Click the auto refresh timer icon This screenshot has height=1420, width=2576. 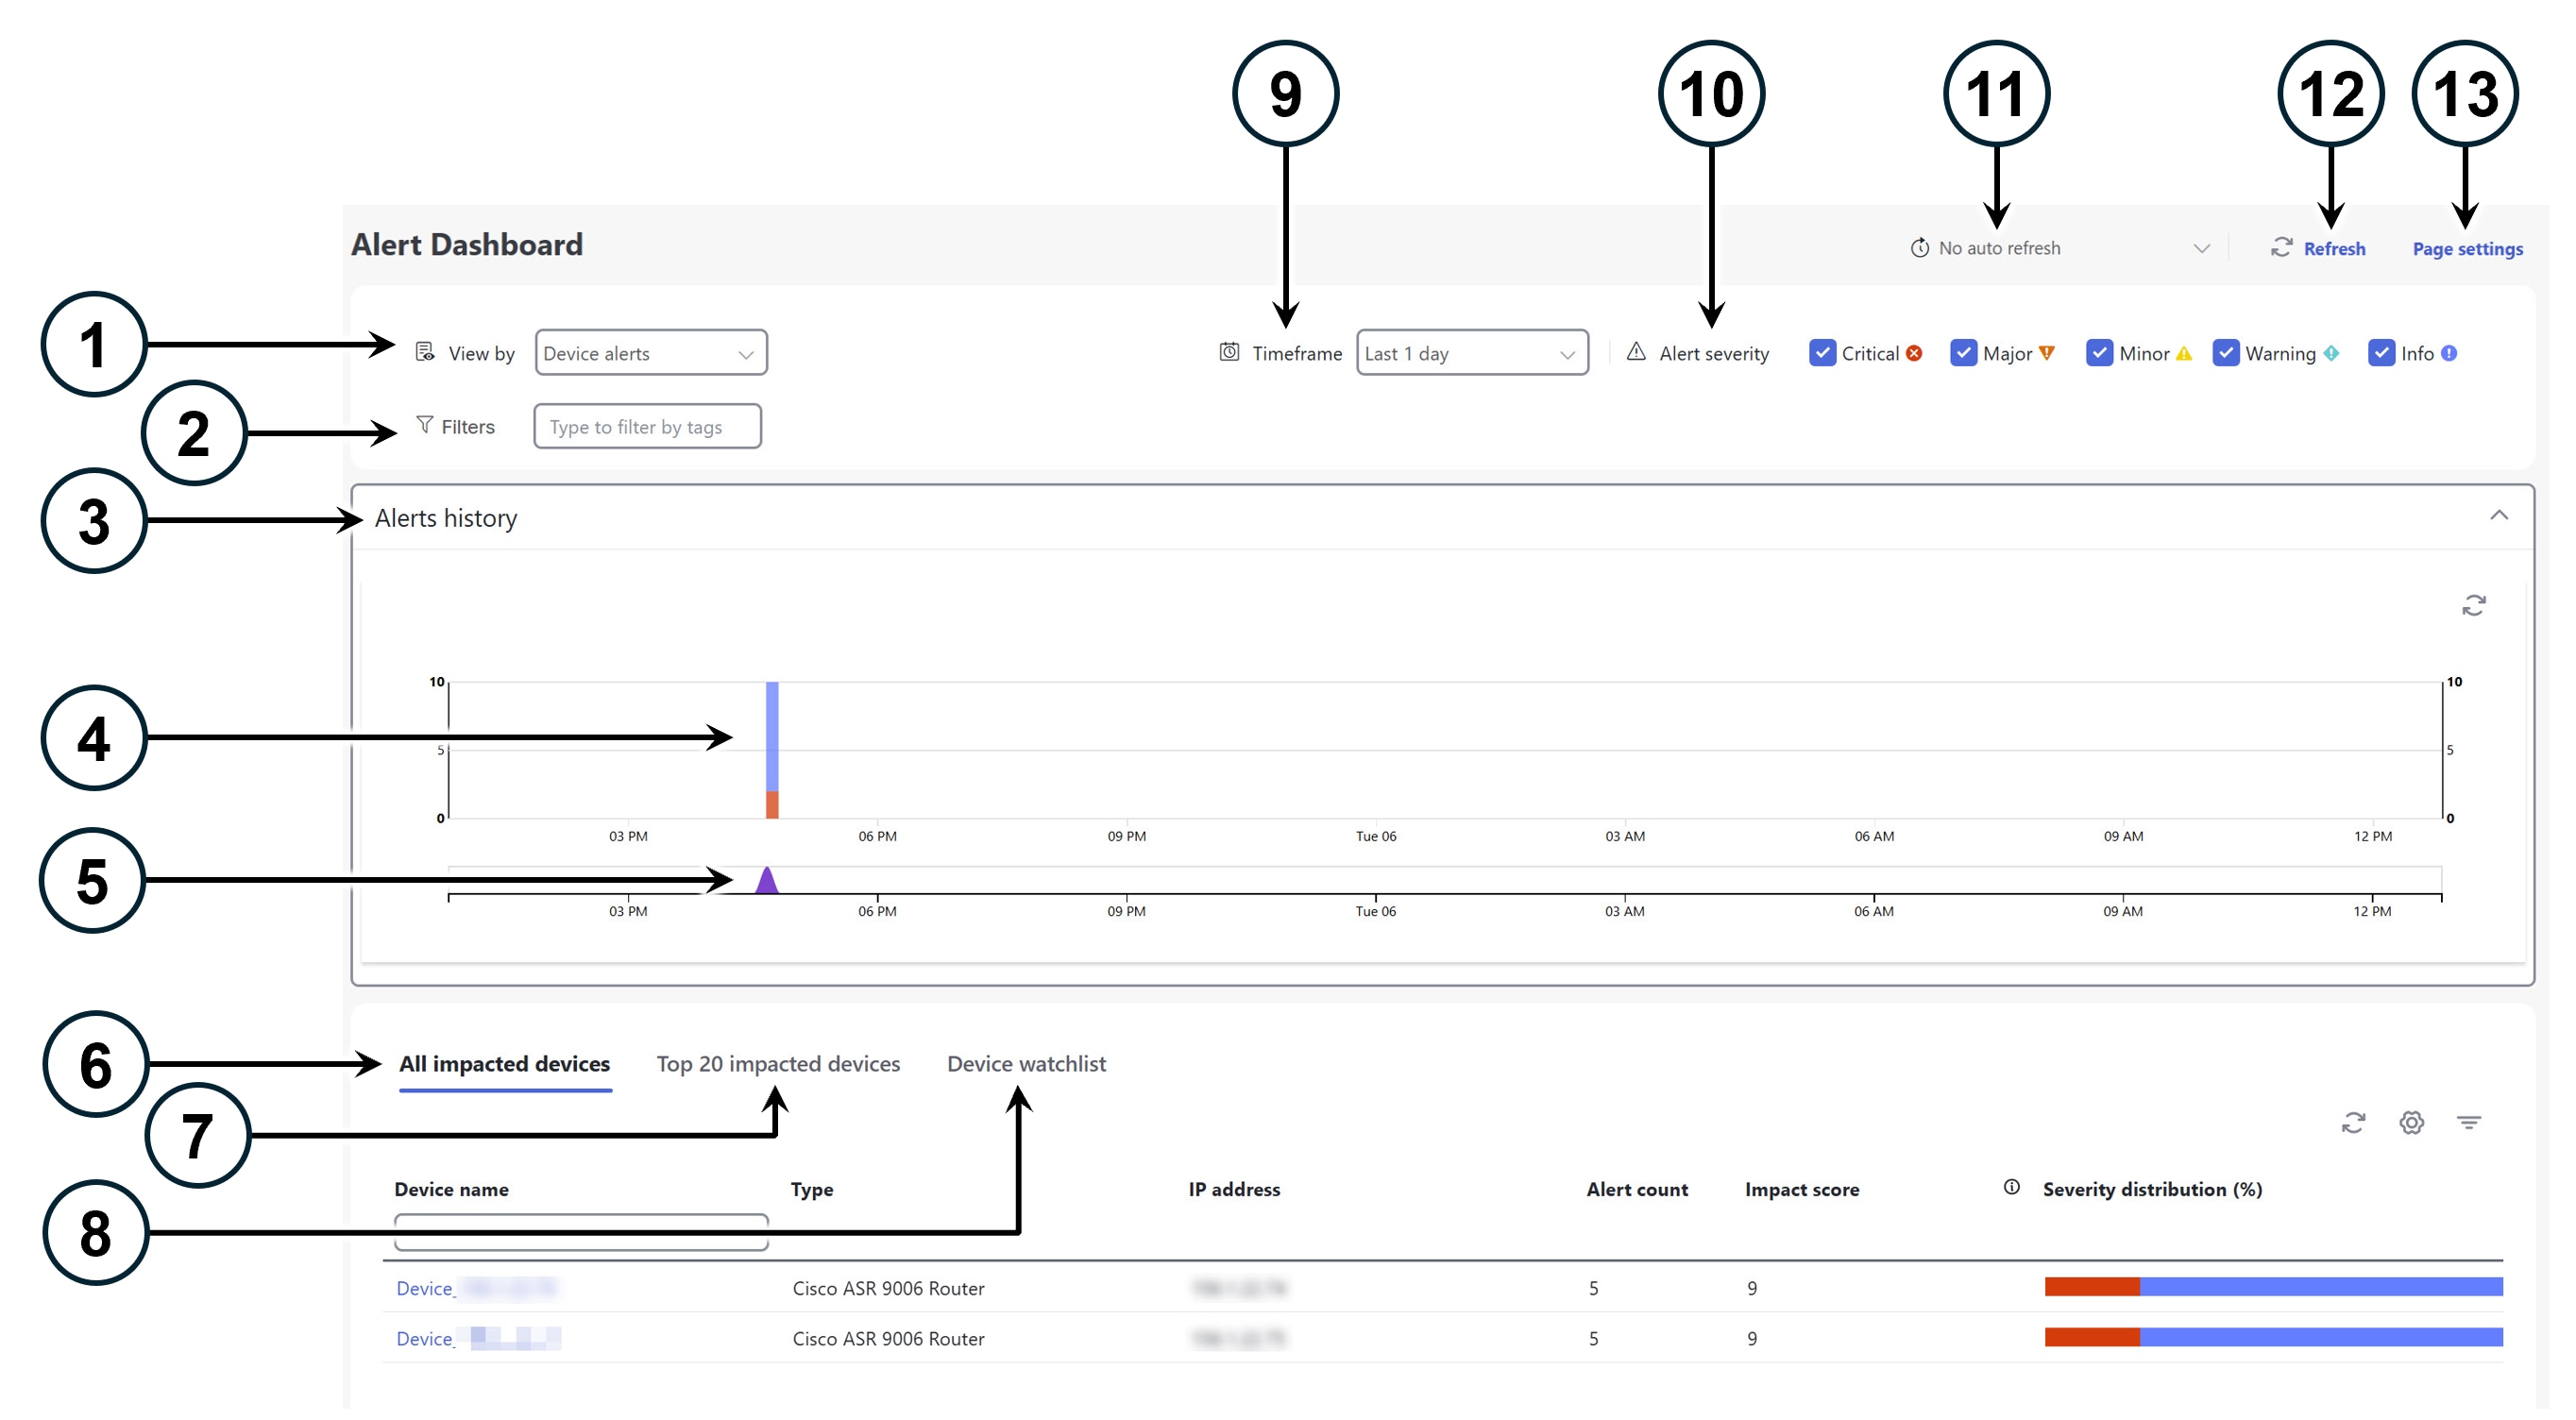1920,247
